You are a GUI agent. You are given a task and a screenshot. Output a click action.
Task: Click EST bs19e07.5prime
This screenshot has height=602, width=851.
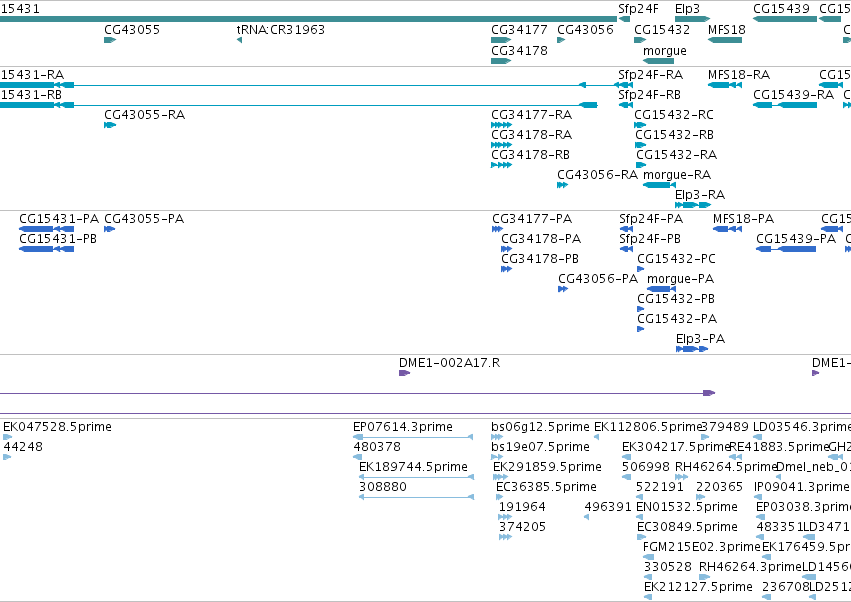540,447
